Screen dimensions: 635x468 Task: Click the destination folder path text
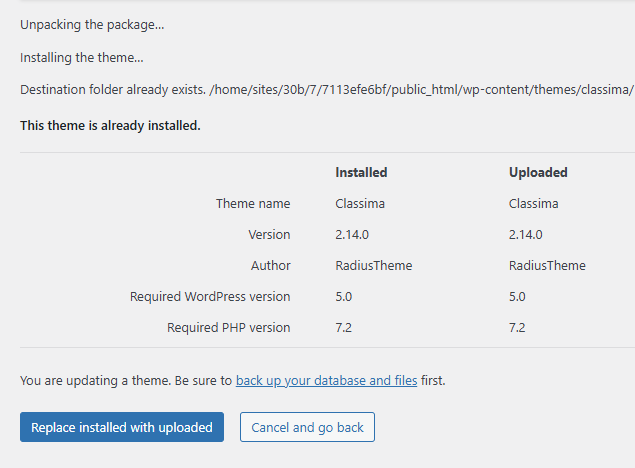[420, 90]
